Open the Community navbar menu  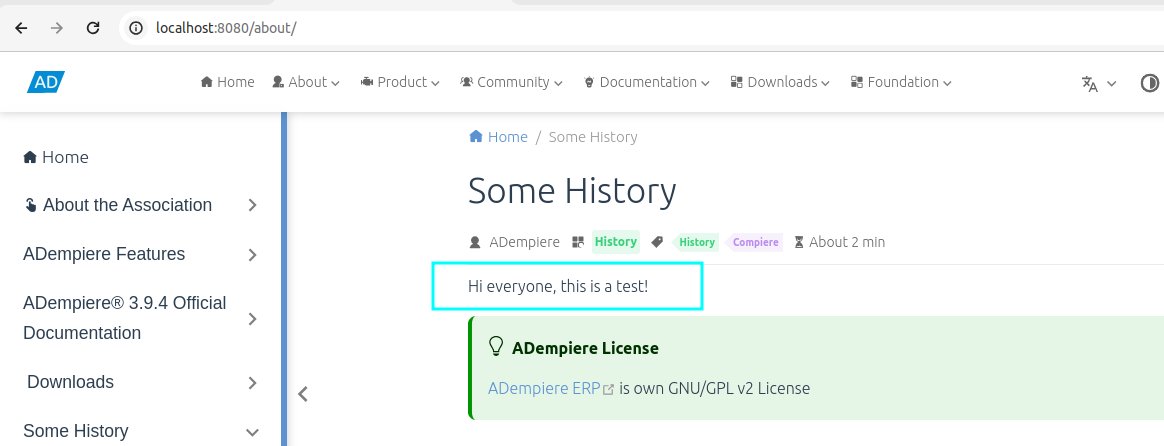[511, 82]
